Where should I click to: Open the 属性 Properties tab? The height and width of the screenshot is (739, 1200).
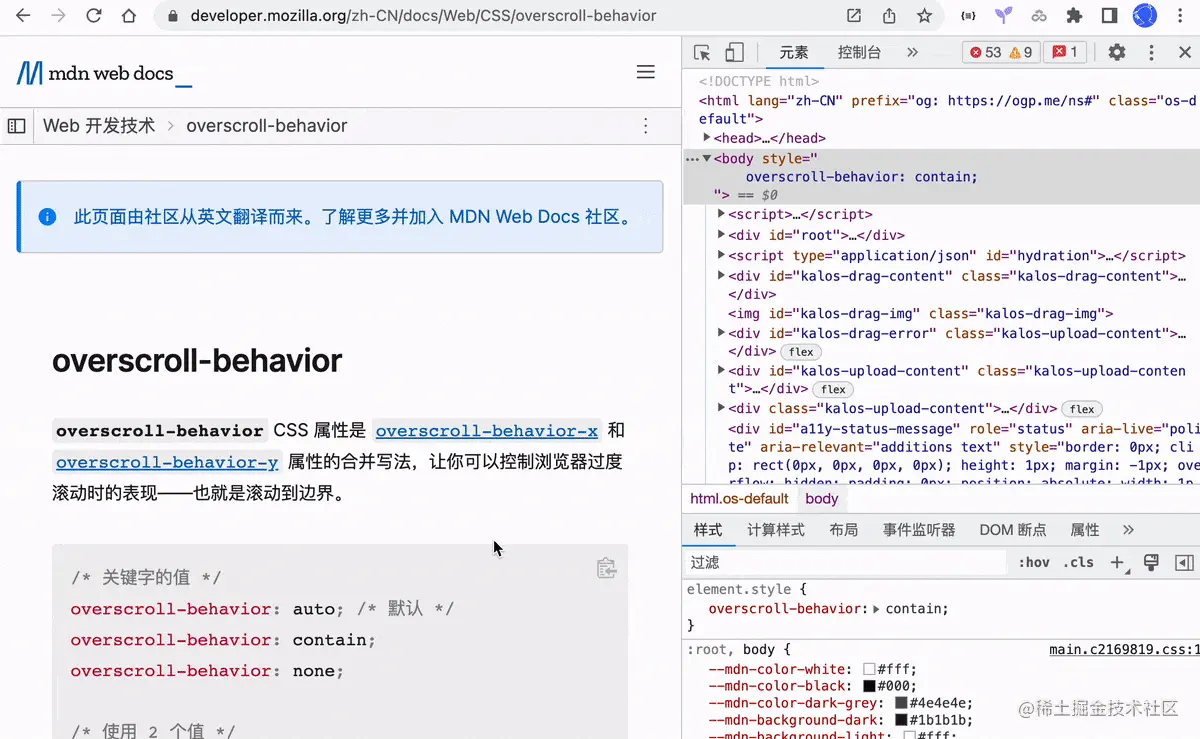coord(1085,530)
